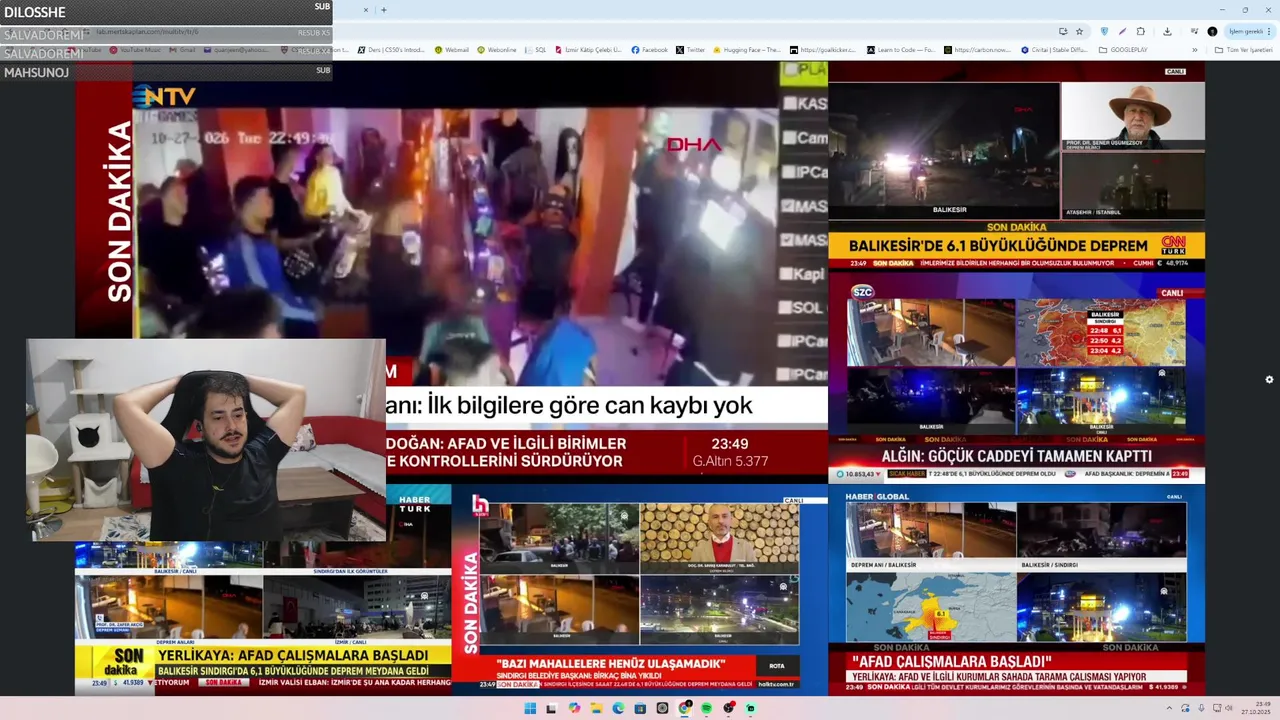1280x720 pixels.
Task: Open the Chrome three-dot menu
Action: click(1269, 31)
